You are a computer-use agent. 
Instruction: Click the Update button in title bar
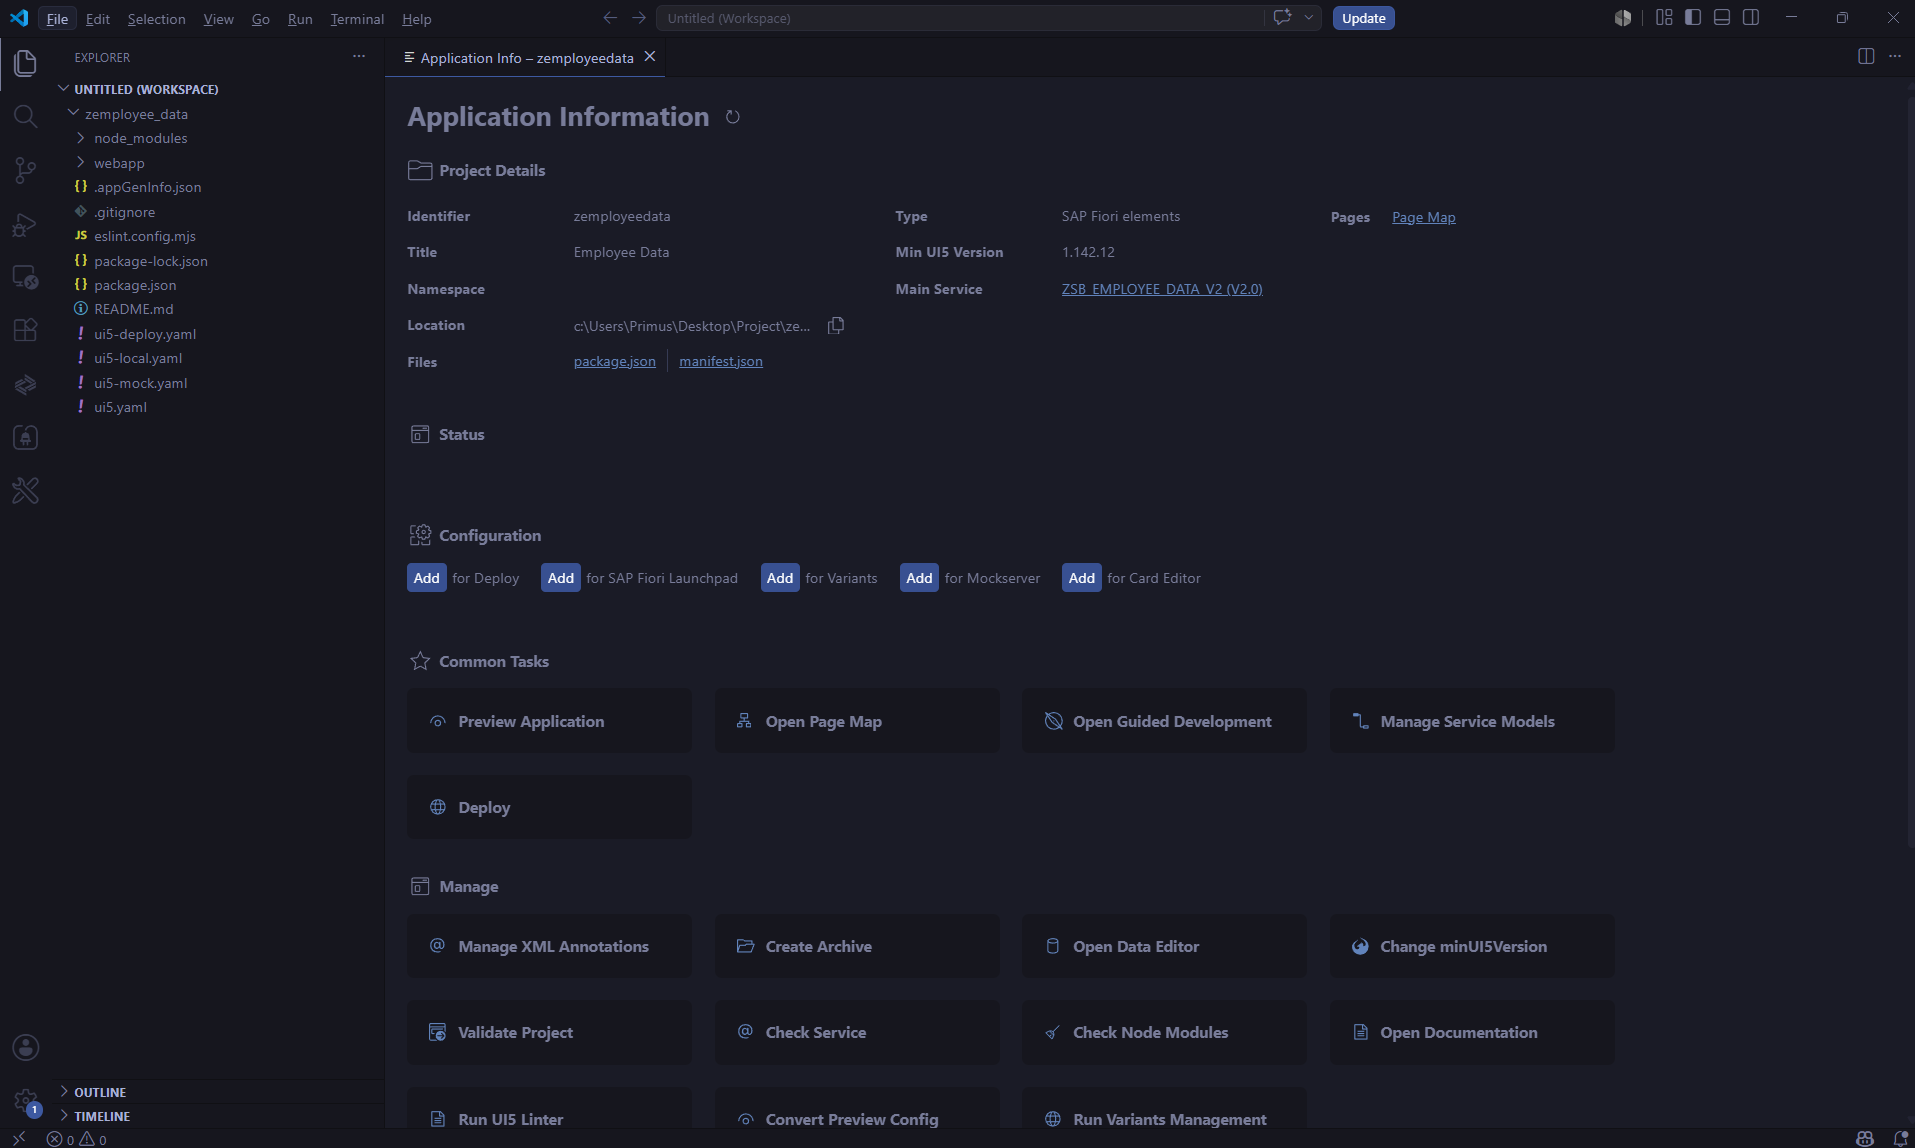(1364, 18)
